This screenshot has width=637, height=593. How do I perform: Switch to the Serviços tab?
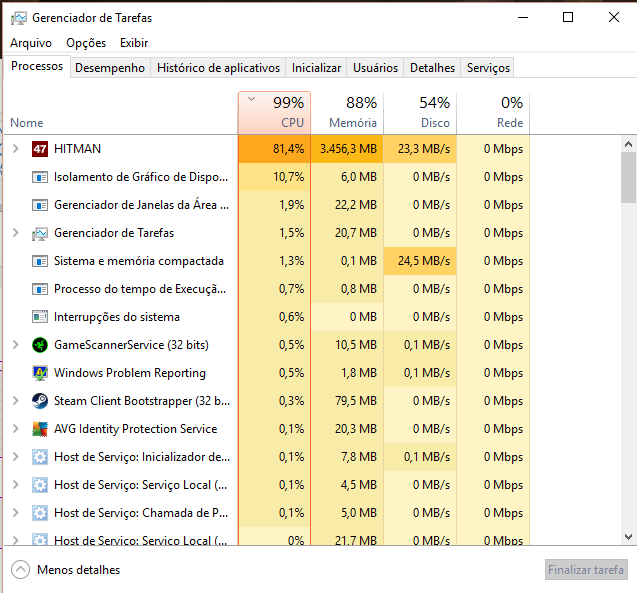pyautogui.click(x=488, y=68)
